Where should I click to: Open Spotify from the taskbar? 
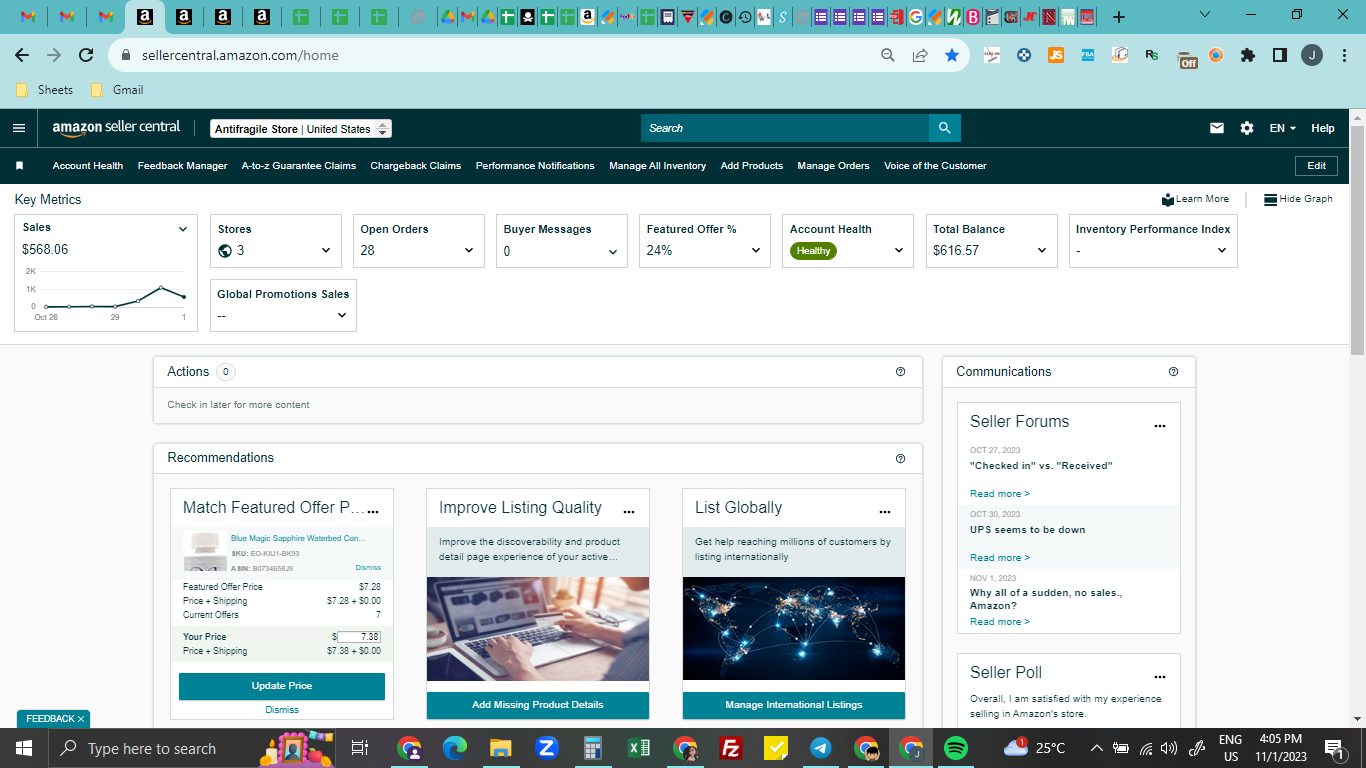[956, 748]
